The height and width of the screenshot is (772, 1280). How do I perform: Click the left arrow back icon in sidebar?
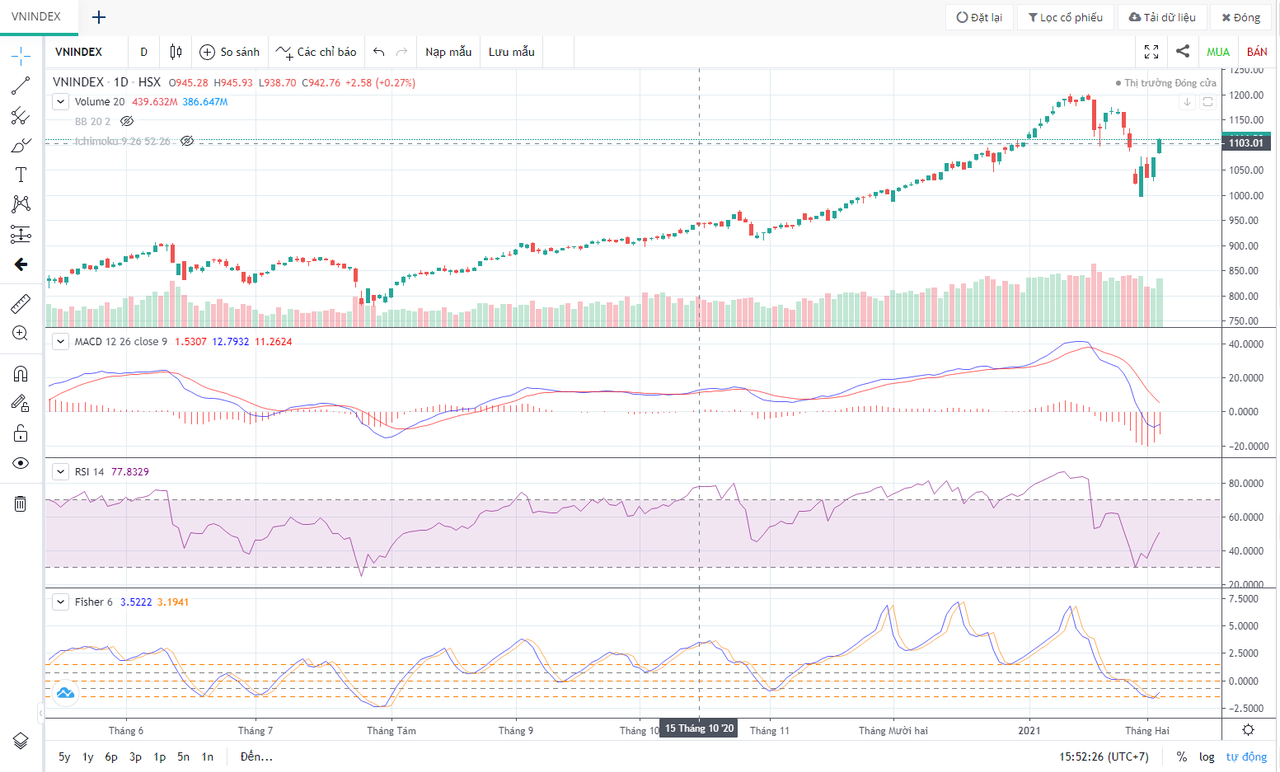coord(20,265)
